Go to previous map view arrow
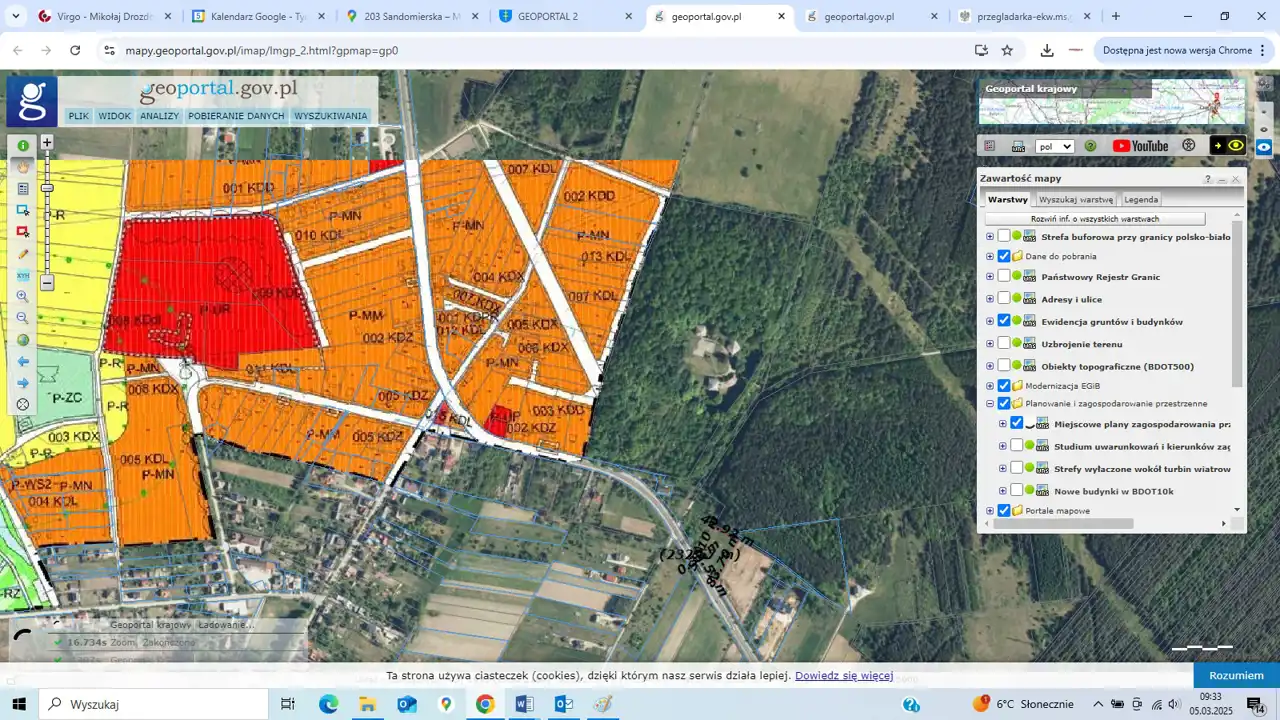 pyautogui.click(x=23, y=361)
